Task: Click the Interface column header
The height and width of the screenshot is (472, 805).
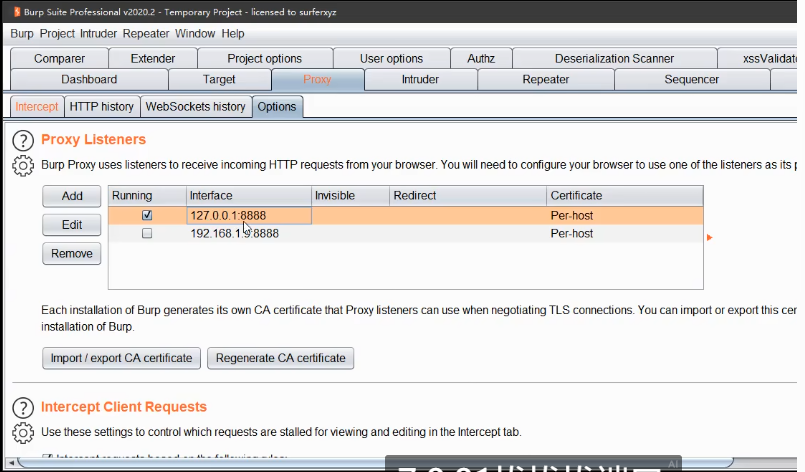Action: tap(248, 196)
